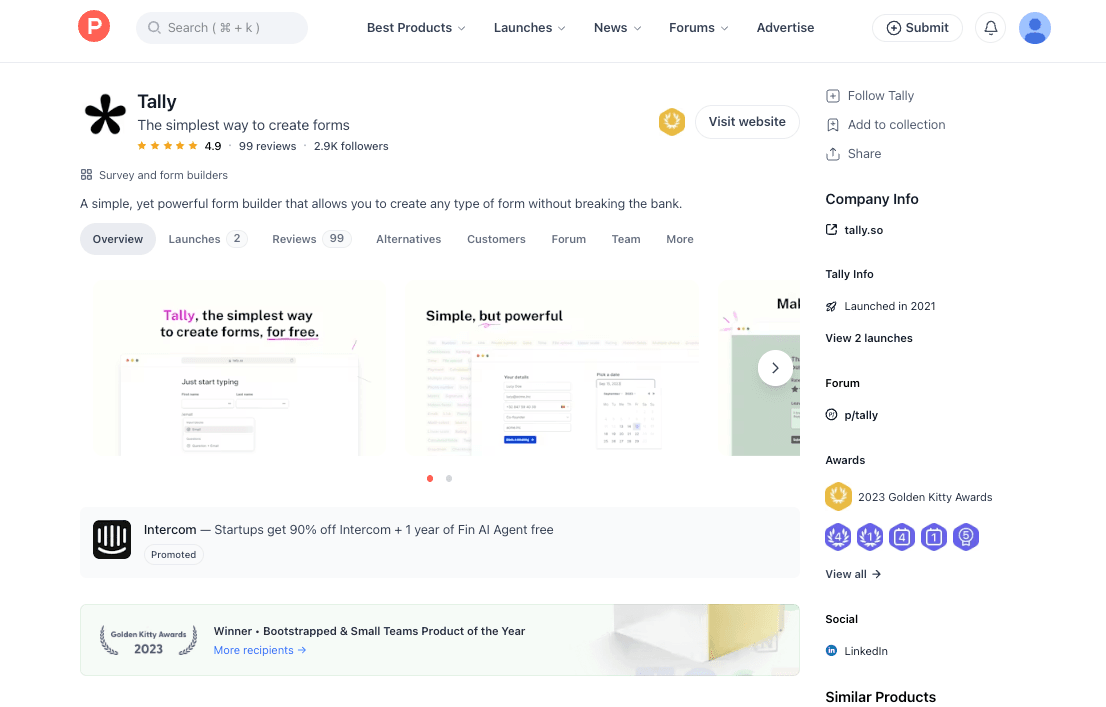Click the purple calendar badge numbered 4

[901, 537]
